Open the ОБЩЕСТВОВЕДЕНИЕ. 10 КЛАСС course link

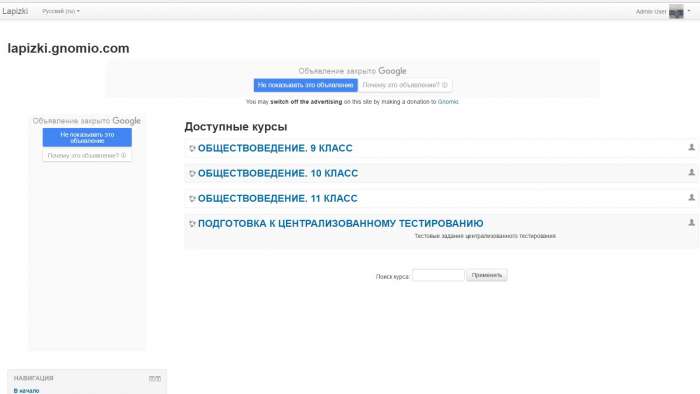click(278, 173)
